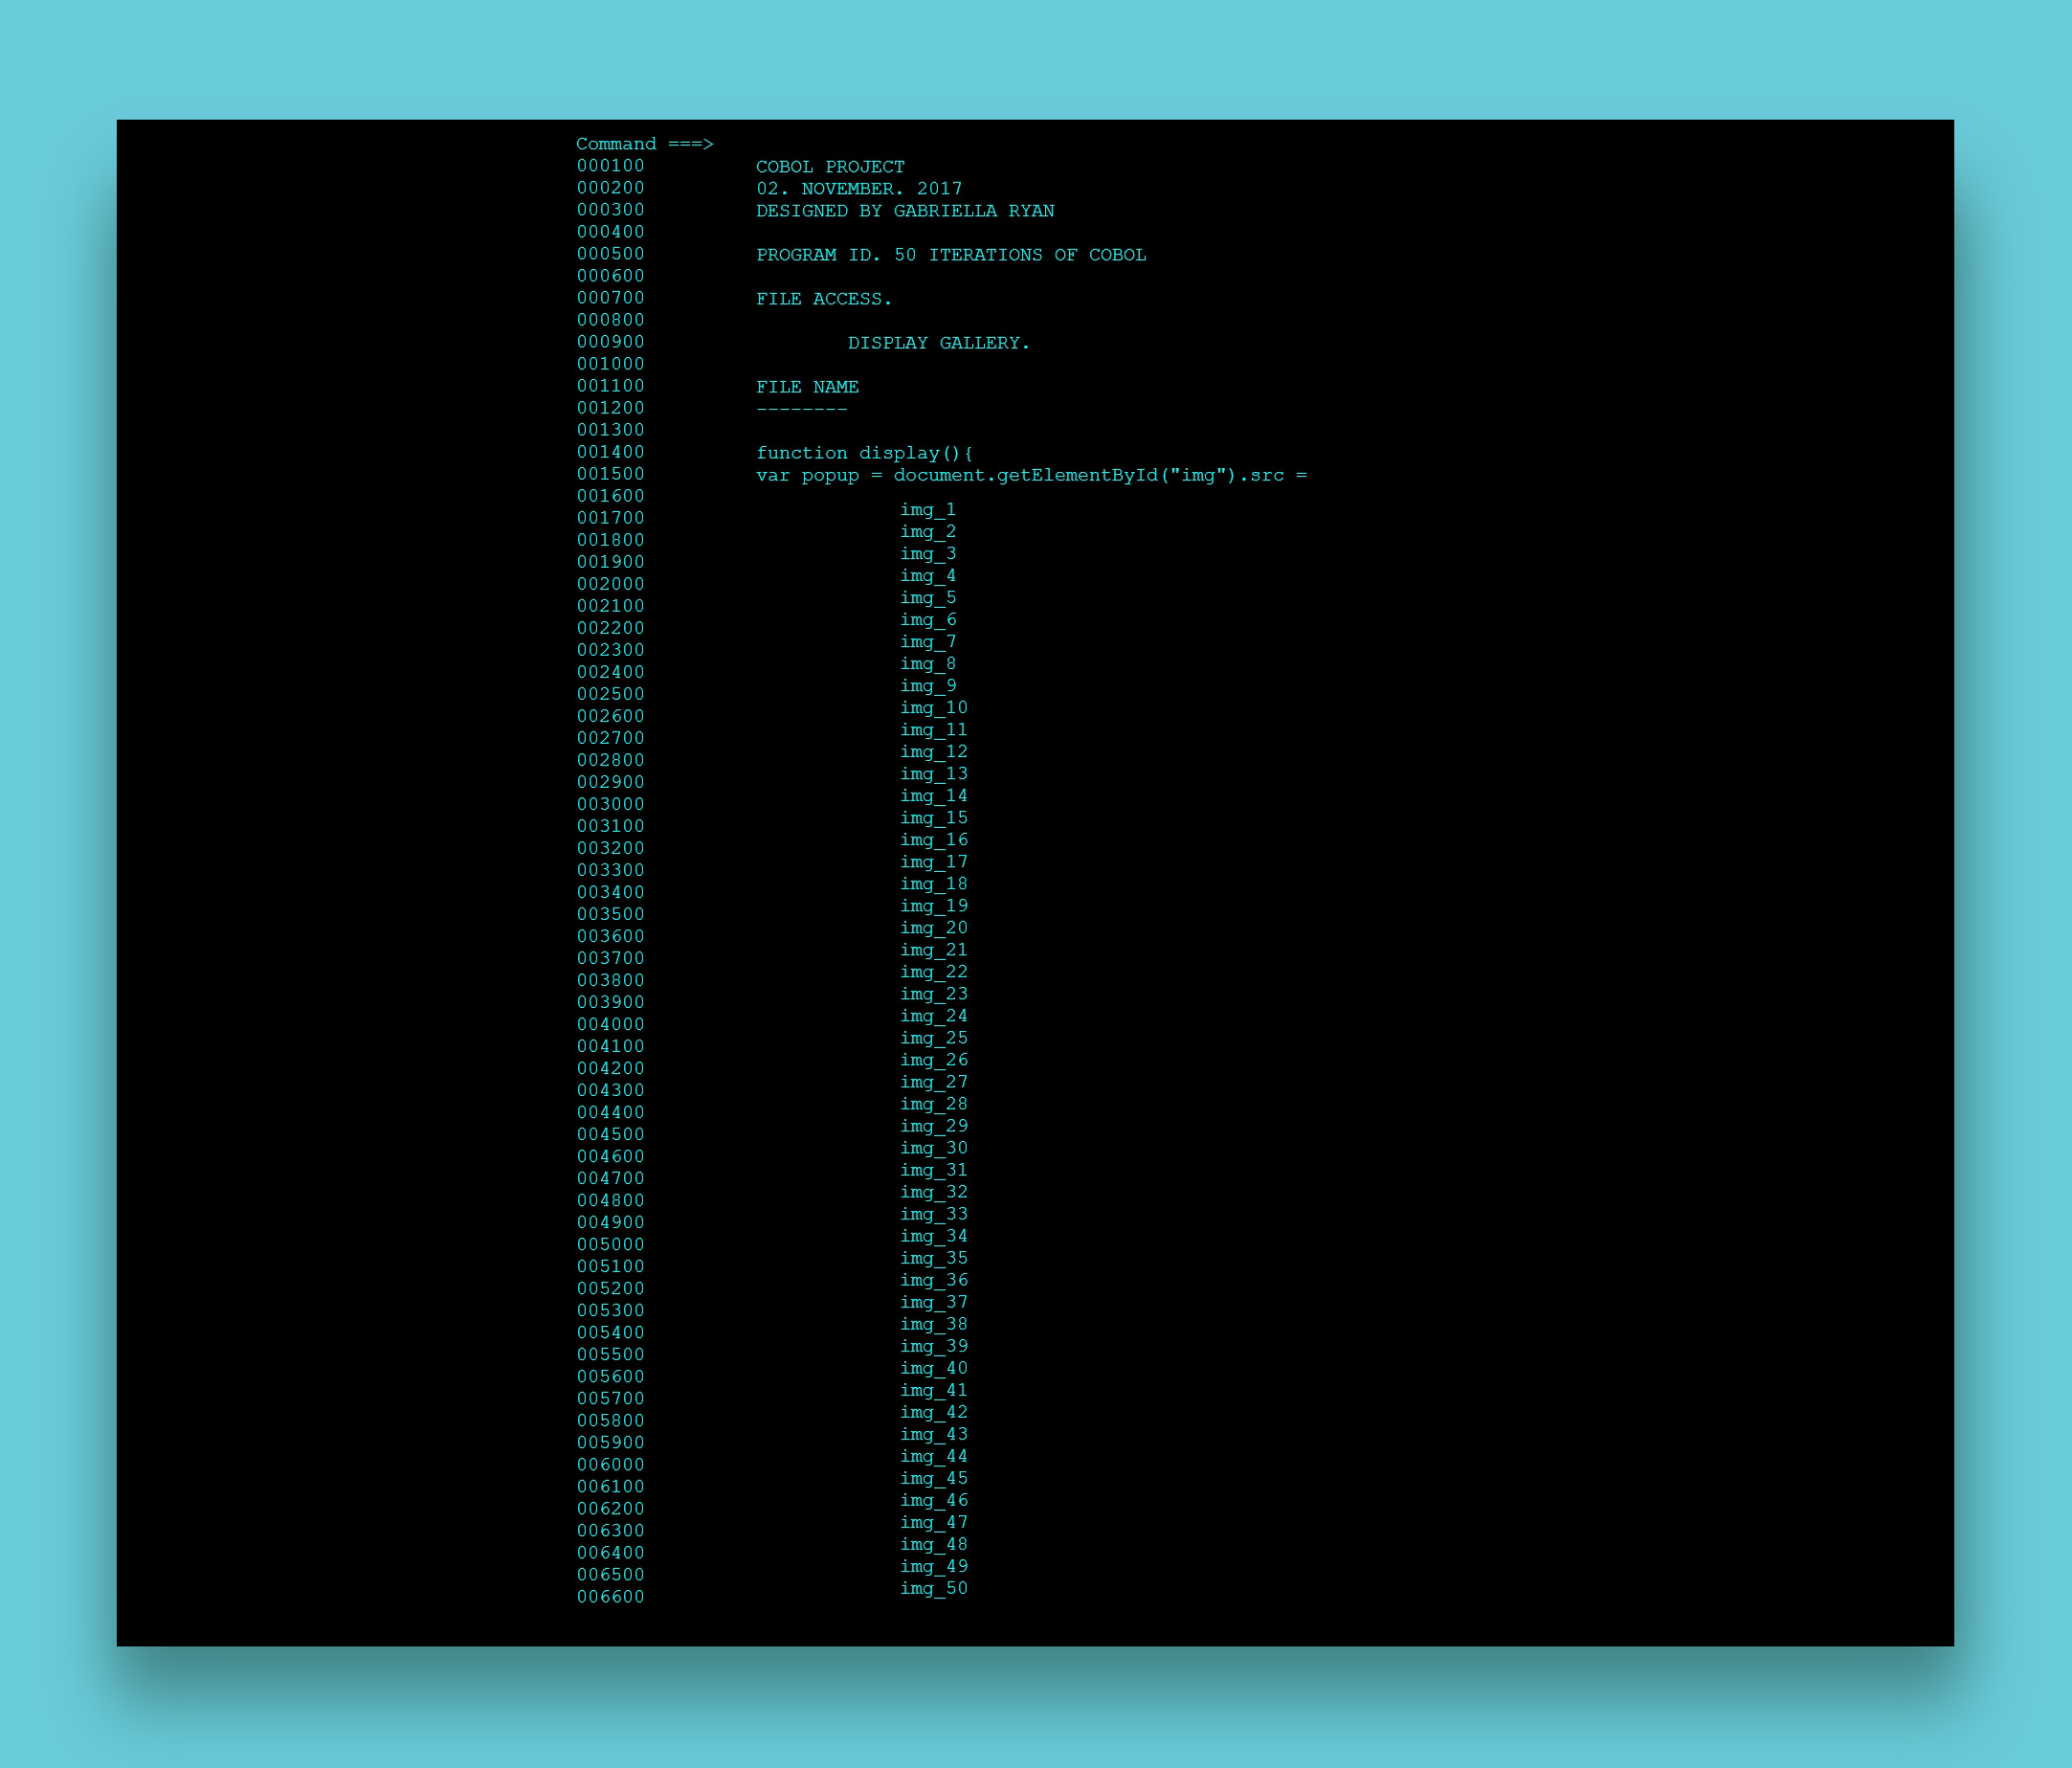Show the img_14 popup
2072x1768 pixels.
pos(933,796)
